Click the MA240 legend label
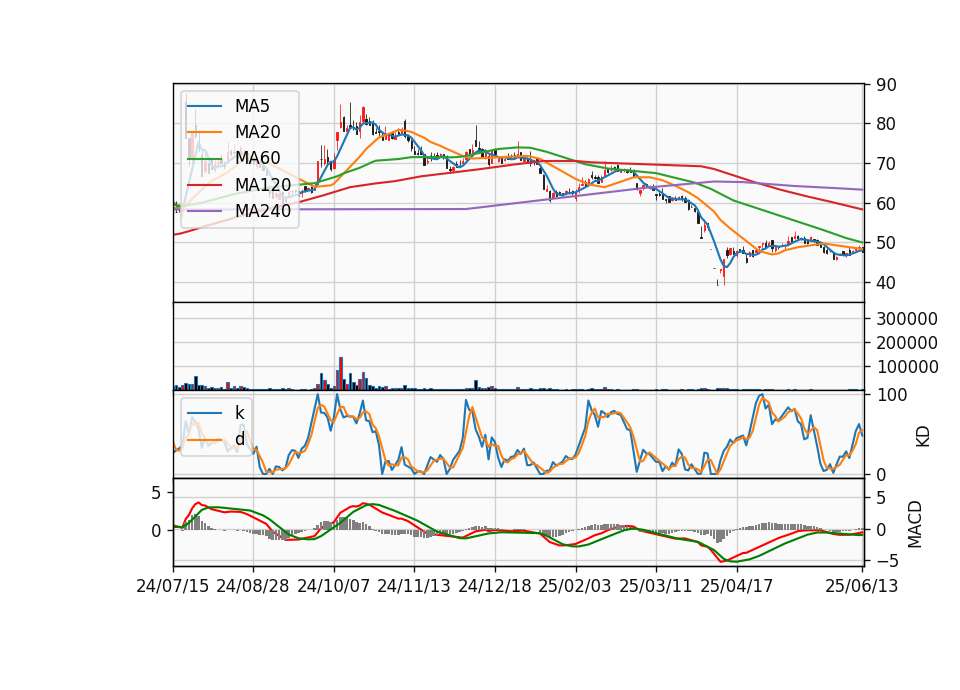The width and height of the screenshot is (960, 690). pyautogui.click(x=263, y=211)
